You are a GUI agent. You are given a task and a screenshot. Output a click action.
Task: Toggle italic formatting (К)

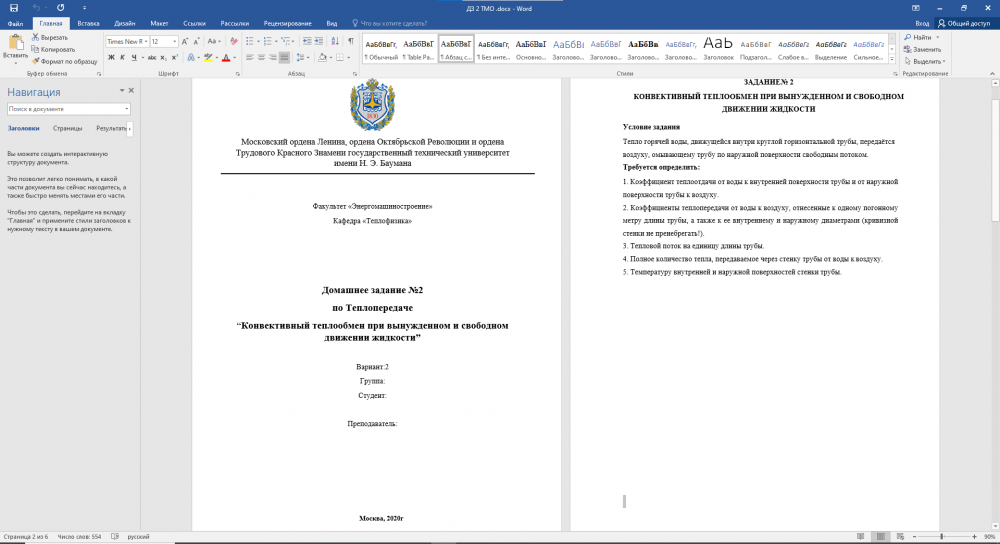(122, 58)
